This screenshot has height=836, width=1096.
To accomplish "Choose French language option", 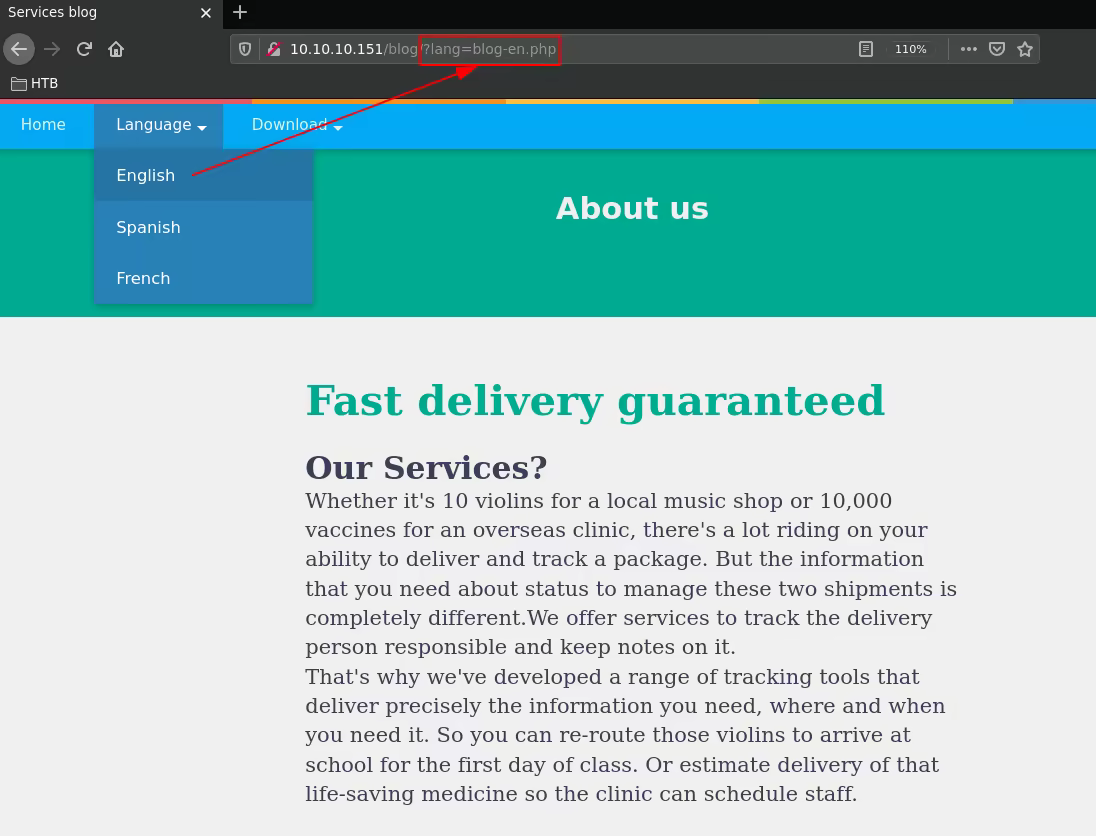I will (x=143, y=279).
